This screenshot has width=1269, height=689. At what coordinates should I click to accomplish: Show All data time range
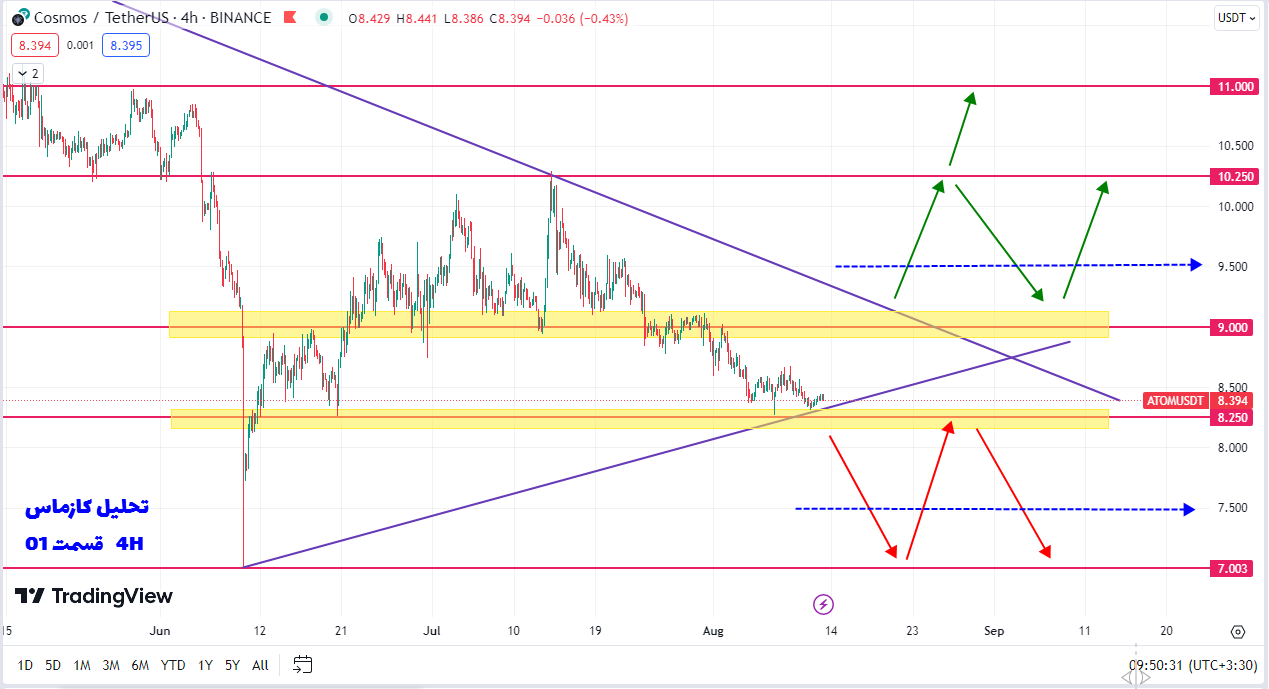click(260, 665)
